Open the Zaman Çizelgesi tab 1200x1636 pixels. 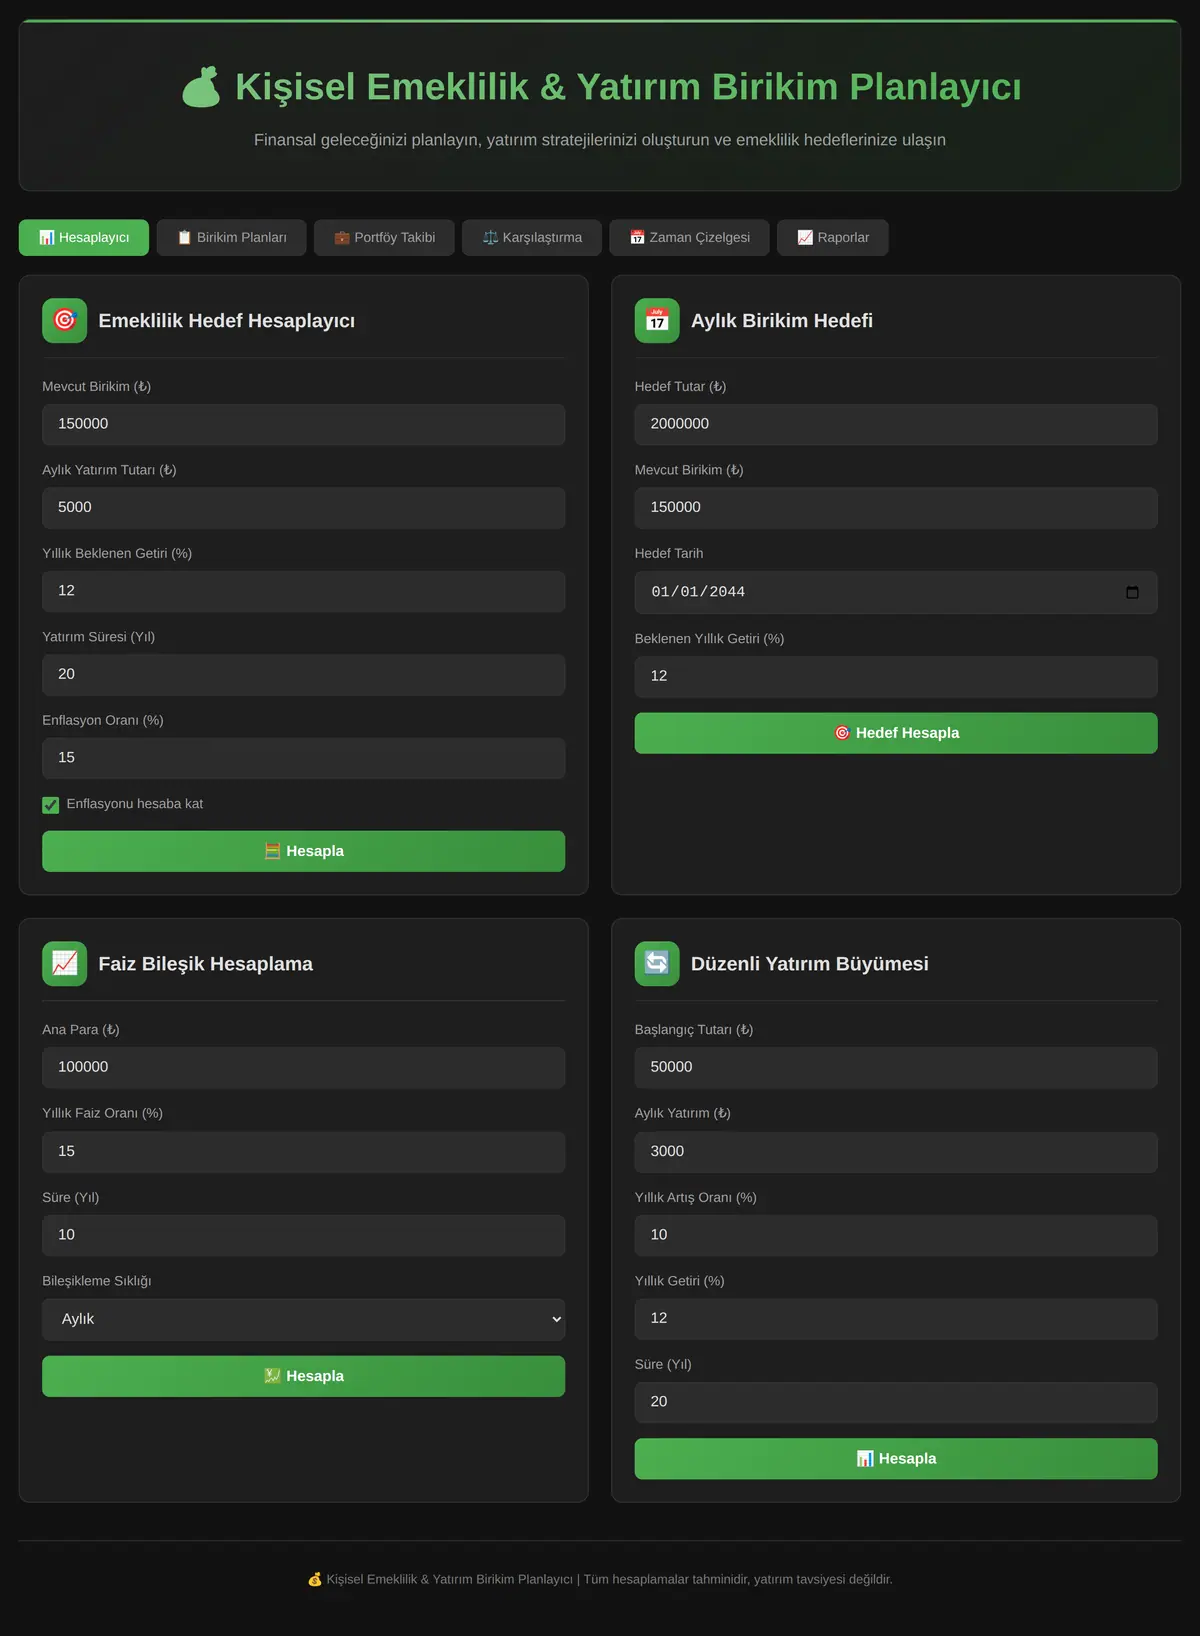point(690,238)
